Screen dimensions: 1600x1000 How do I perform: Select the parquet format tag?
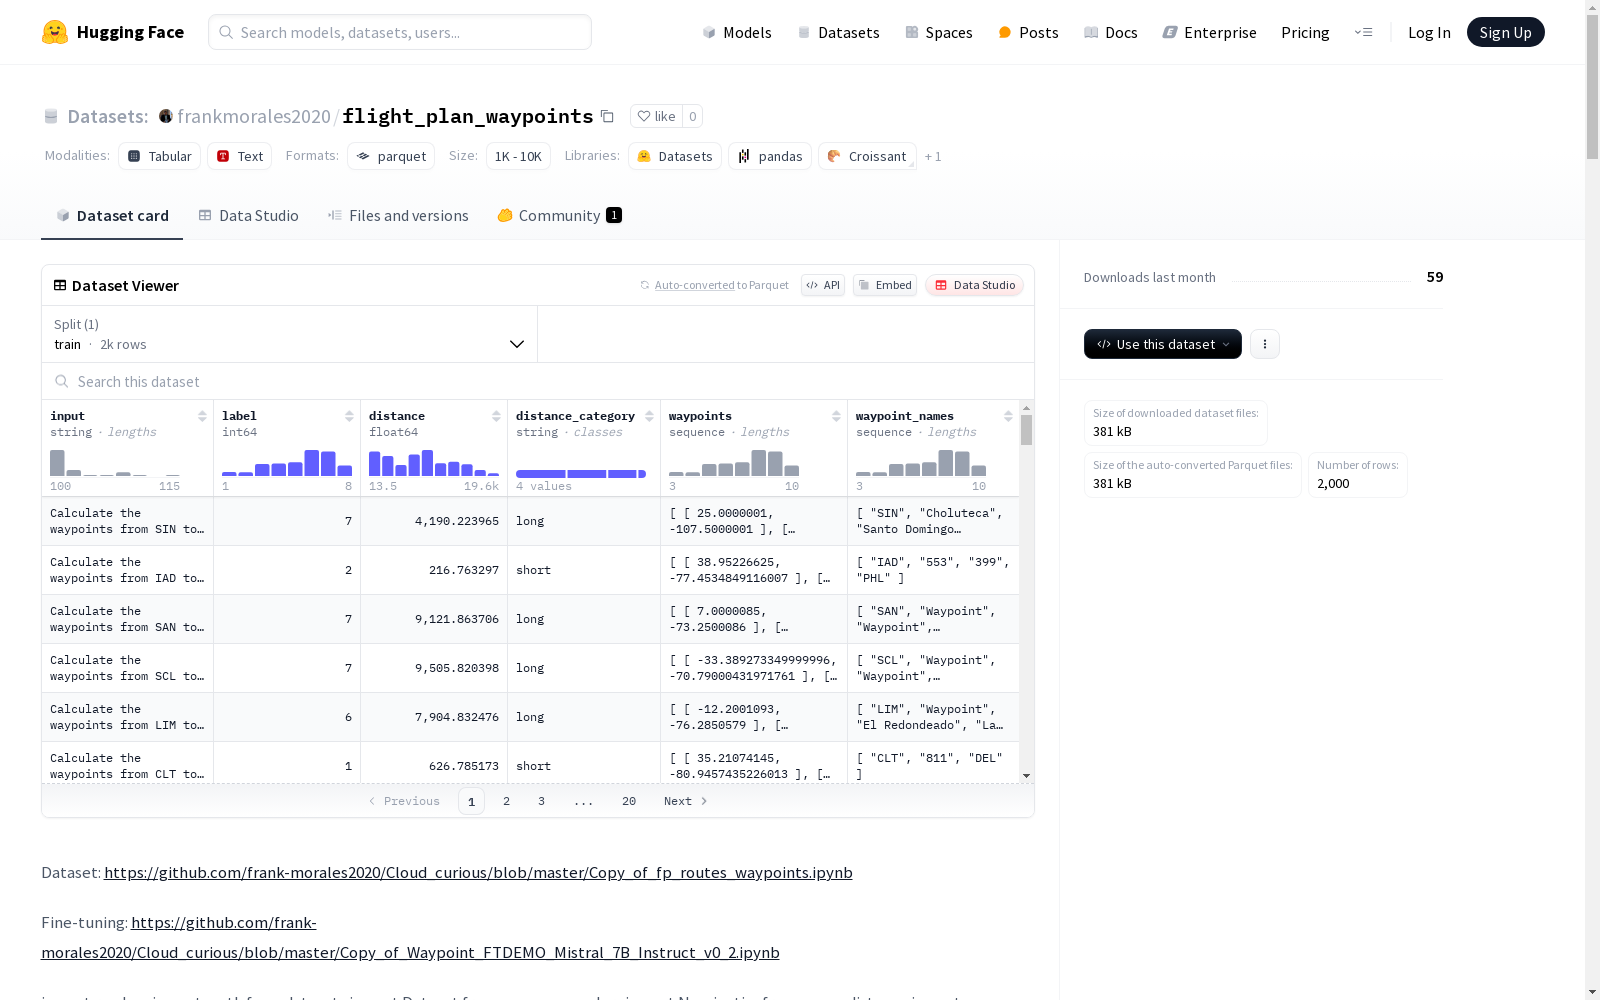(391, 156)
